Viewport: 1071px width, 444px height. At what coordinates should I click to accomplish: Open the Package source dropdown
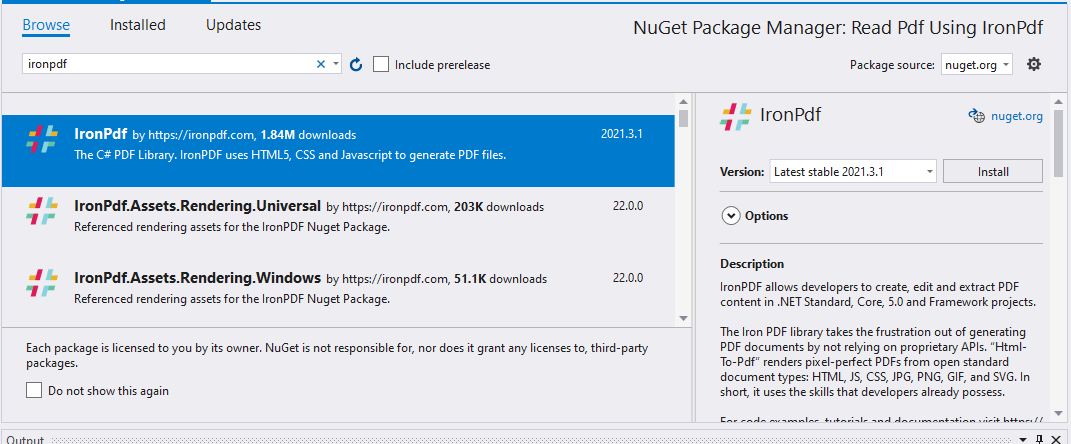tap(976, 64)
